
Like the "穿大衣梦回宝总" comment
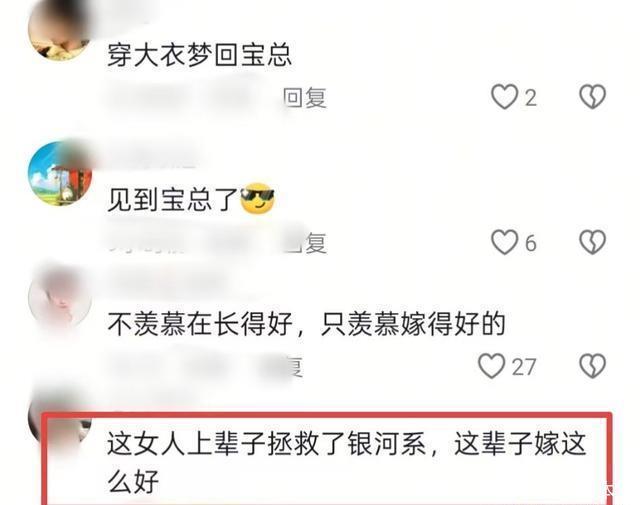click(x=504, y=97)
